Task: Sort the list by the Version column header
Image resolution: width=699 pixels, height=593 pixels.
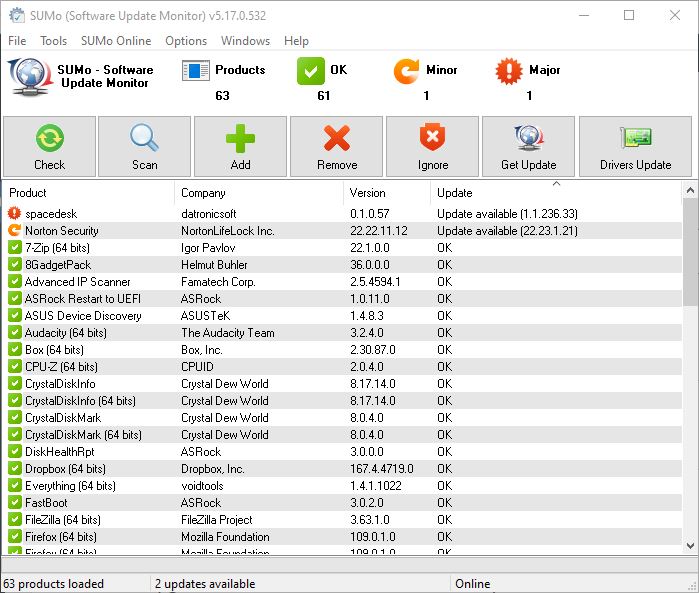Action: point(387,193)
